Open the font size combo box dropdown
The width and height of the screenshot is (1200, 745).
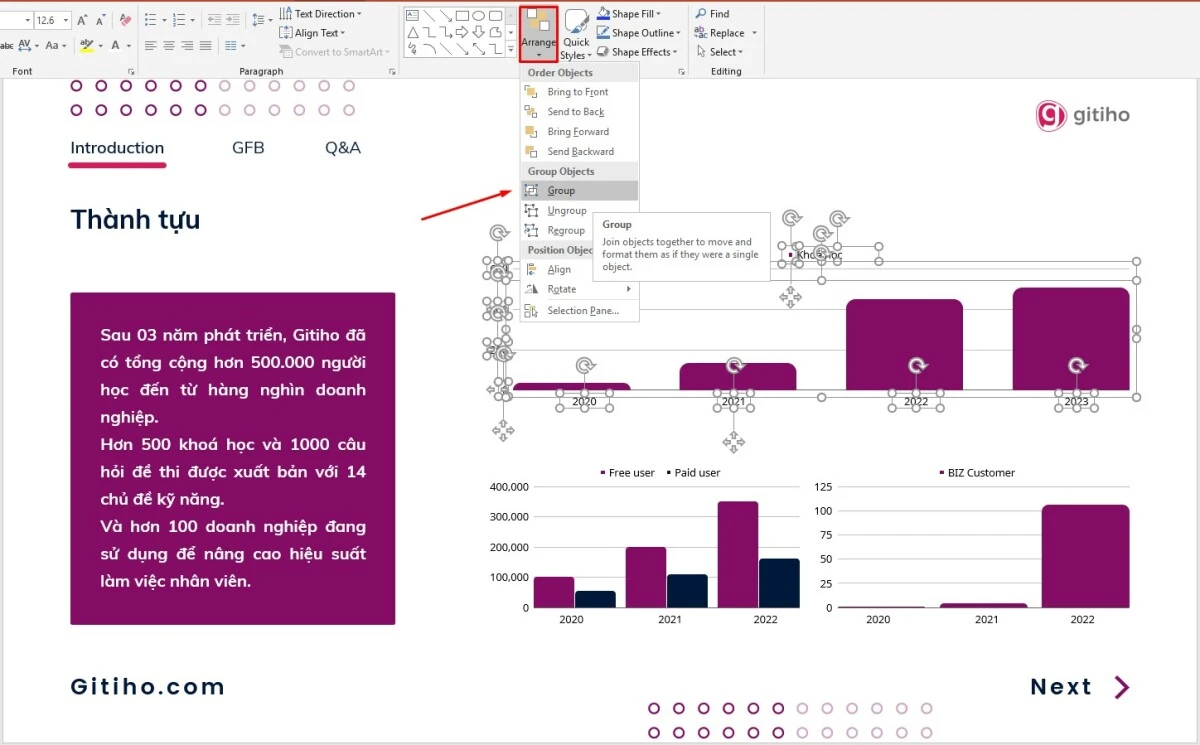tap(66, 20)
